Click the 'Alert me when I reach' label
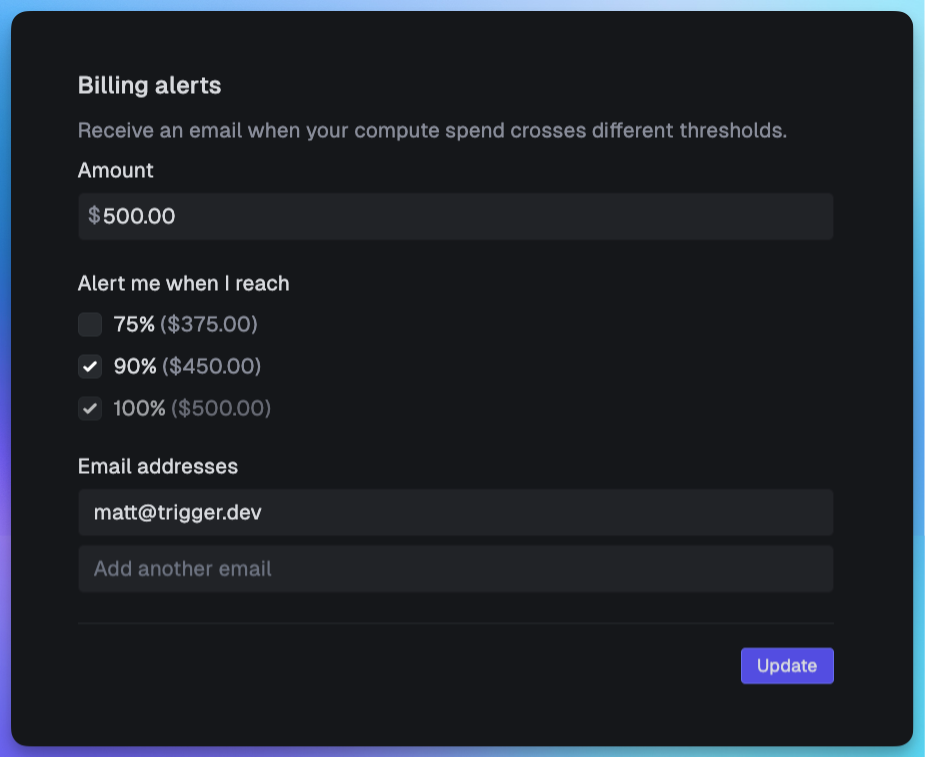925x757 pixels. tap(183, 283)
